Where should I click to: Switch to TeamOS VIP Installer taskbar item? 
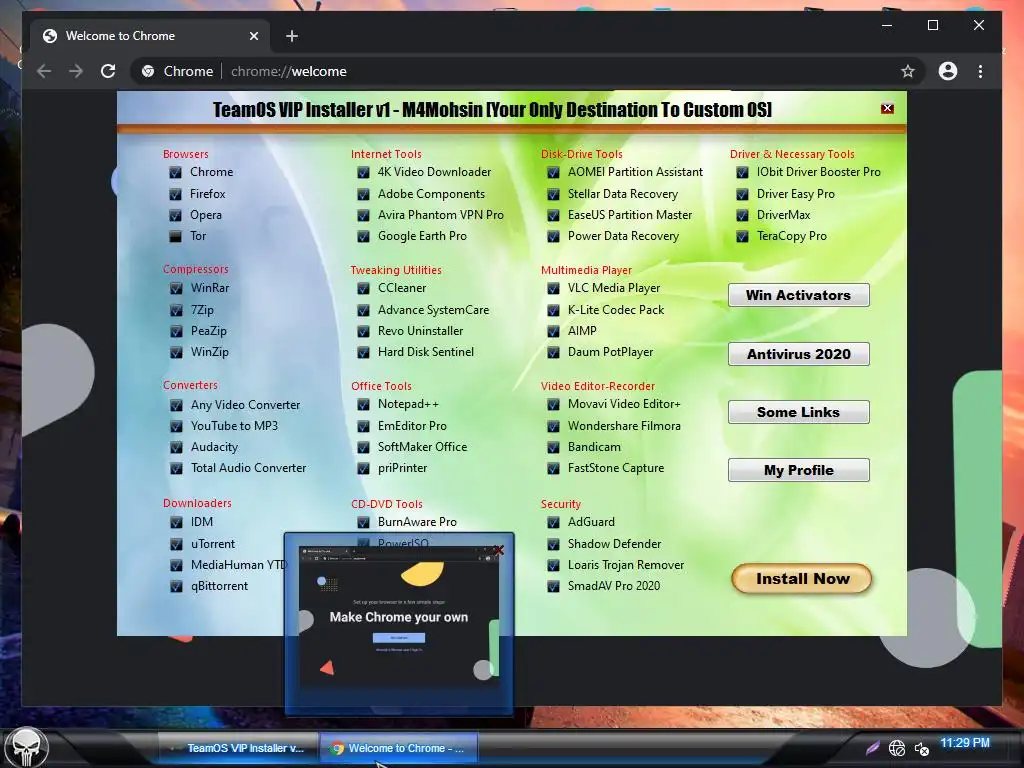238,748
